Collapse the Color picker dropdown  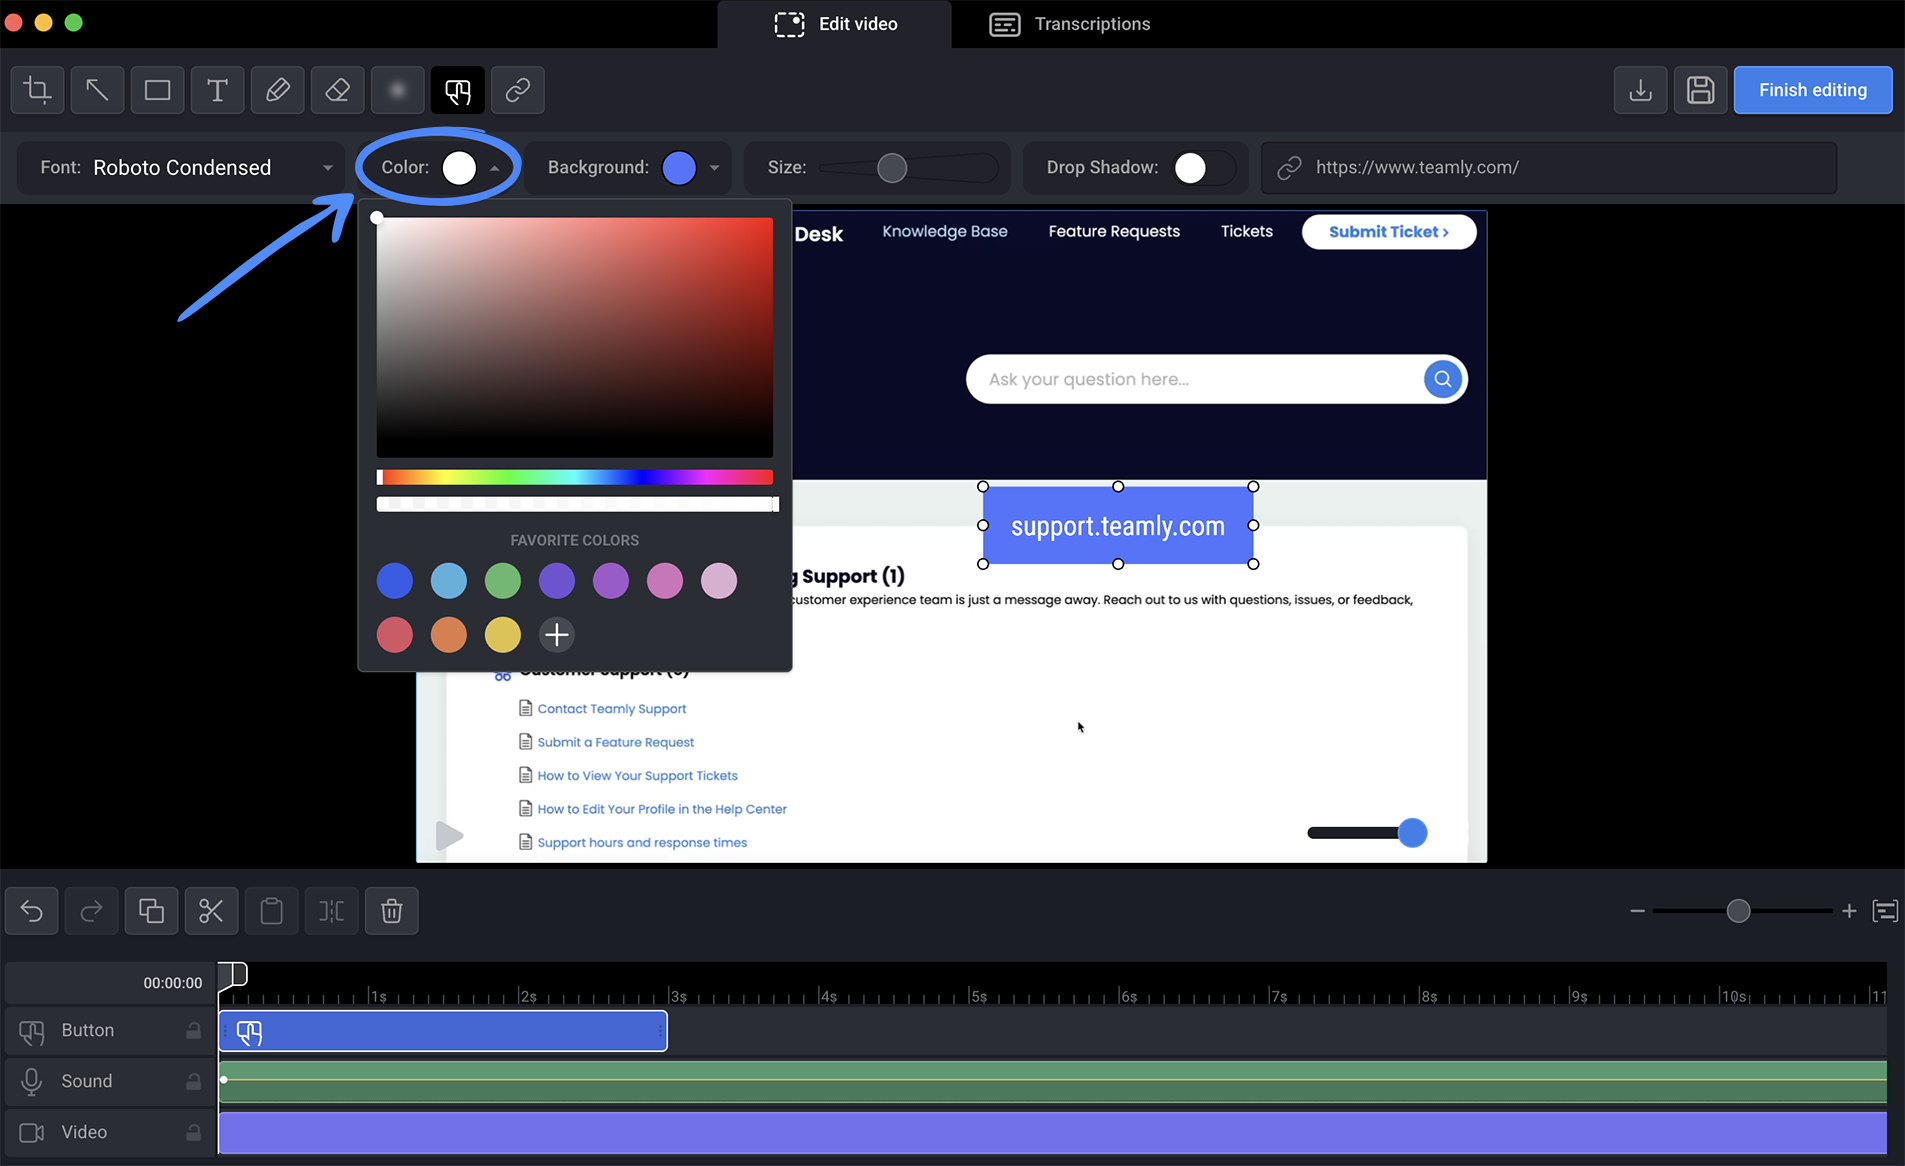tap(494, 168)
